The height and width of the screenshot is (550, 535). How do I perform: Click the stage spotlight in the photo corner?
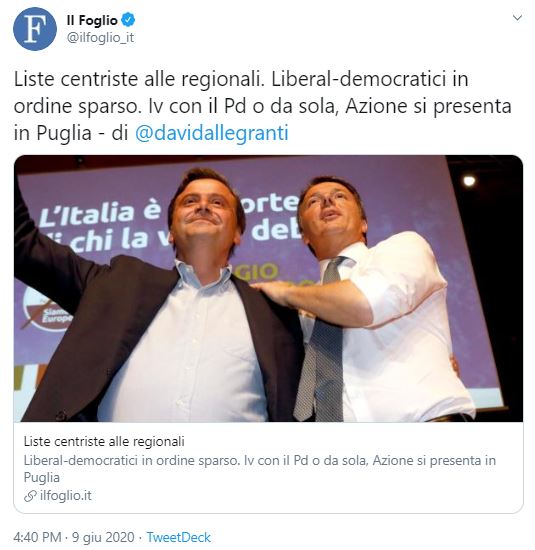(469, 181)
